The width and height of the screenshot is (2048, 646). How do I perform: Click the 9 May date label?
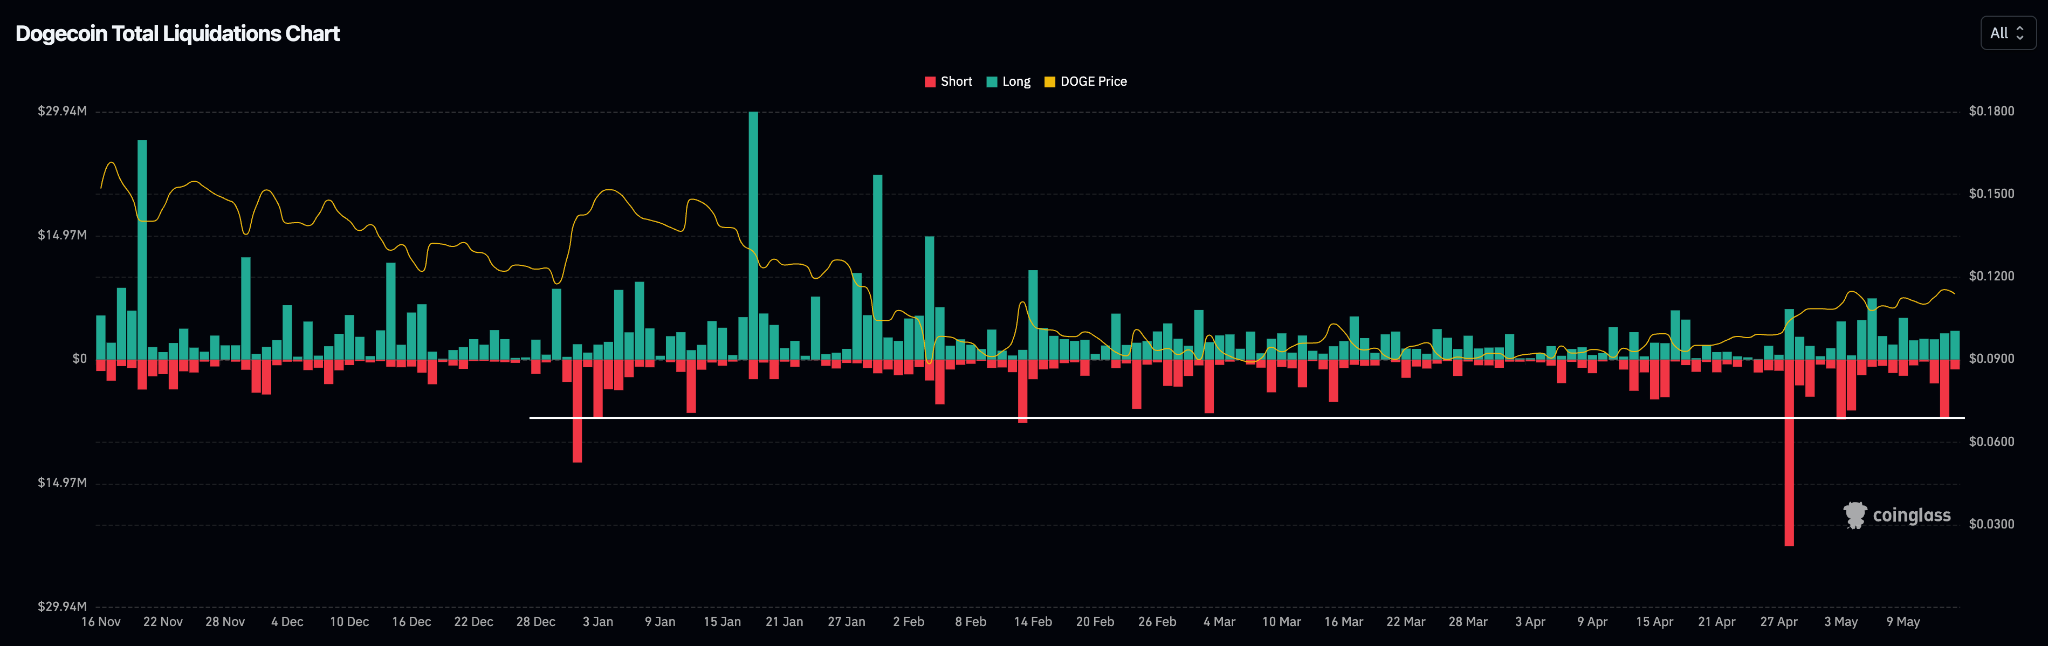pos(1903,622)
